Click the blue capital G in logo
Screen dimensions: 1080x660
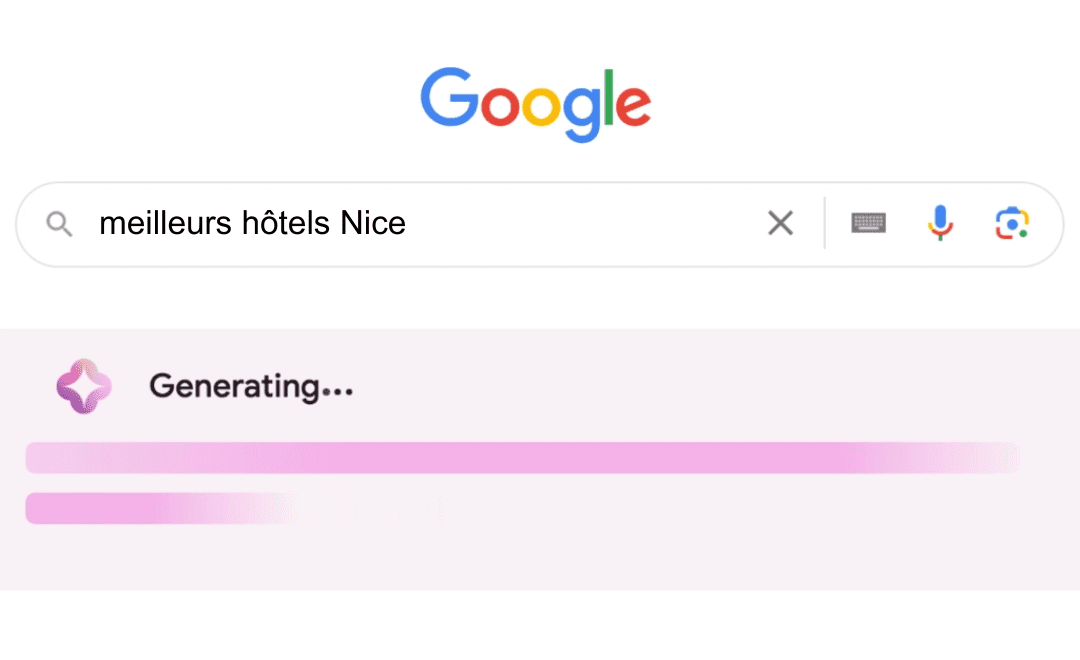(449, 97)
